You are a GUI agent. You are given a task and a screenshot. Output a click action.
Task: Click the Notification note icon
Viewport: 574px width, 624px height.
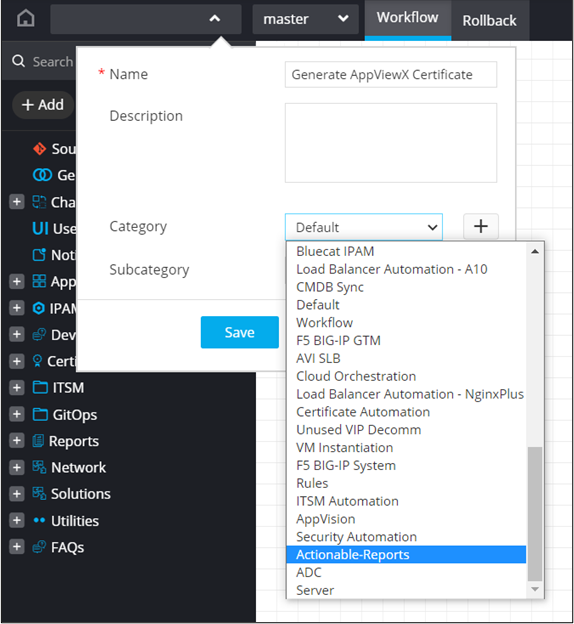39,255
